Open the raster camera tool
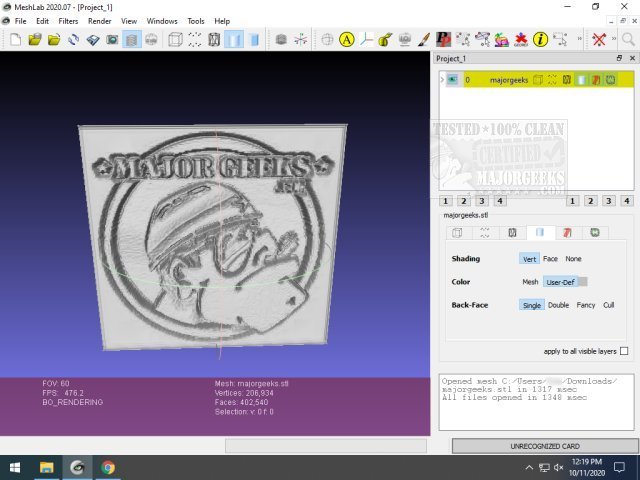Screen dimensions: 640x480 (x=404, y=40)
